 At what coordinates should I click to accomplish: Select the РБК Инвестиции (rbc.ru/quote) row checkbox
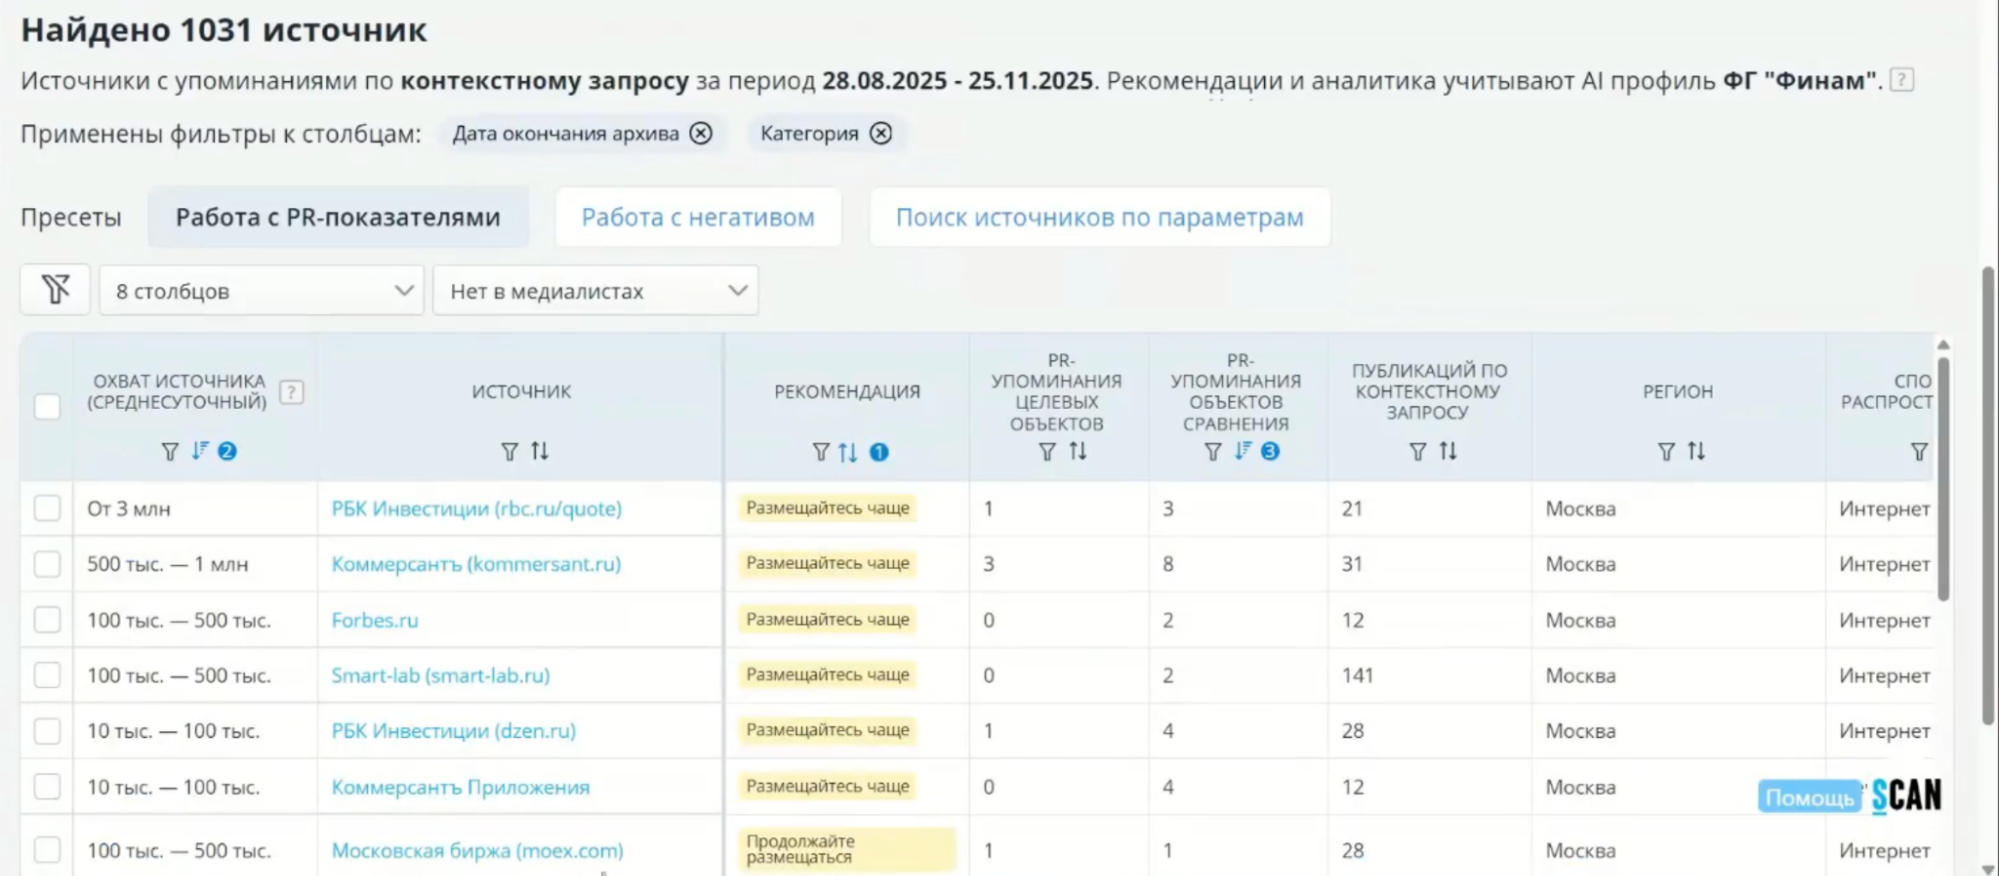(47, 508)
